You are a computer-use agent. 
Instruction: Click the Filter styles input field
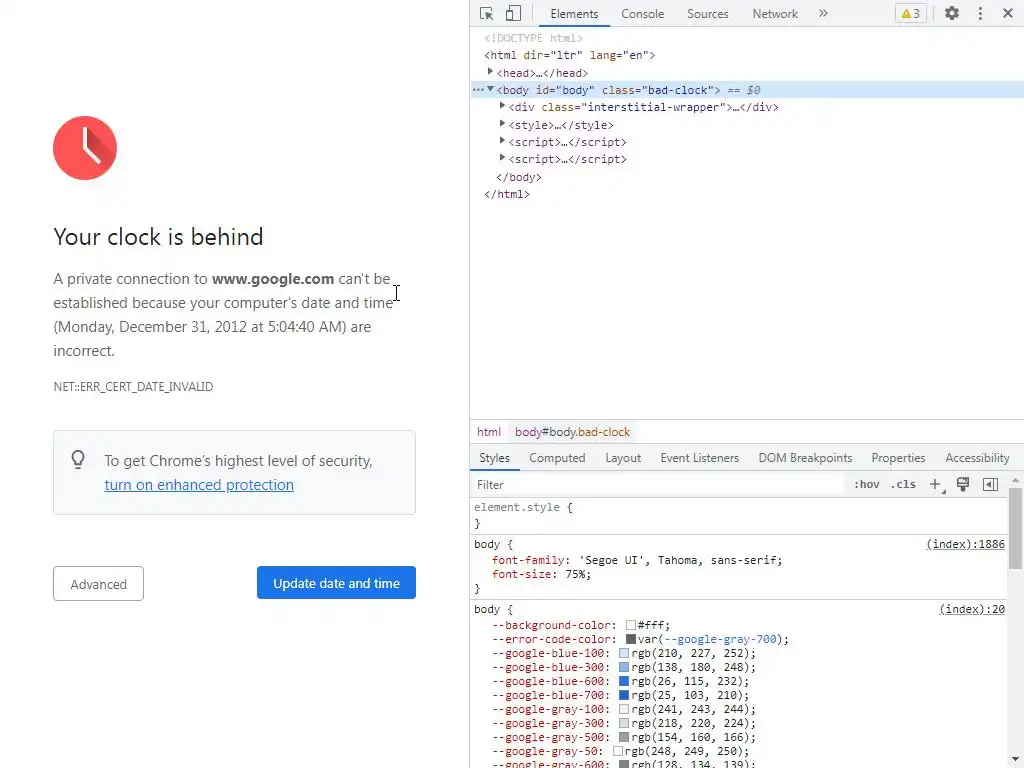(658, 485)
